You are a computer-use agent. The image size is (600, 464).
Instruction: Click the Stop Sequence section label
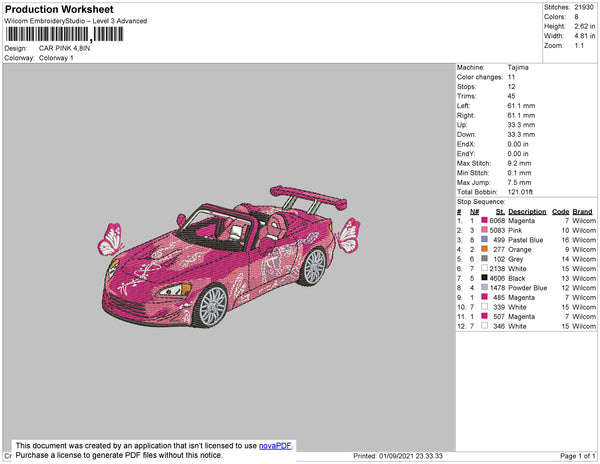[x=482, y=201]
